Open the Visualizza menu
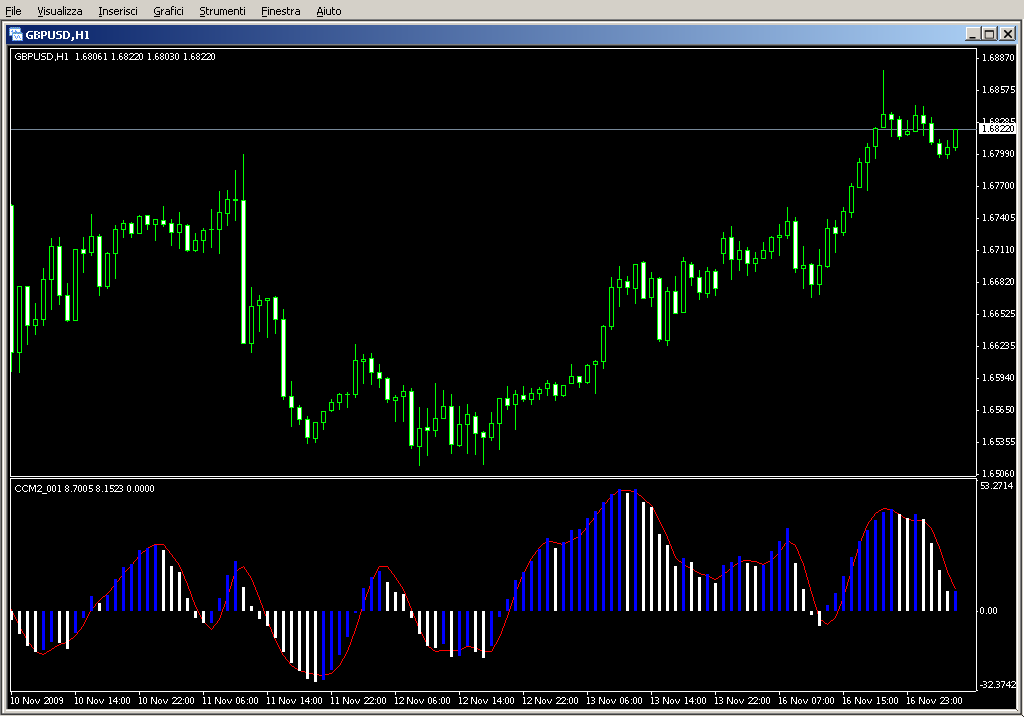The height and width of the screenshot is (717, 1024). (x=60, y=11)
